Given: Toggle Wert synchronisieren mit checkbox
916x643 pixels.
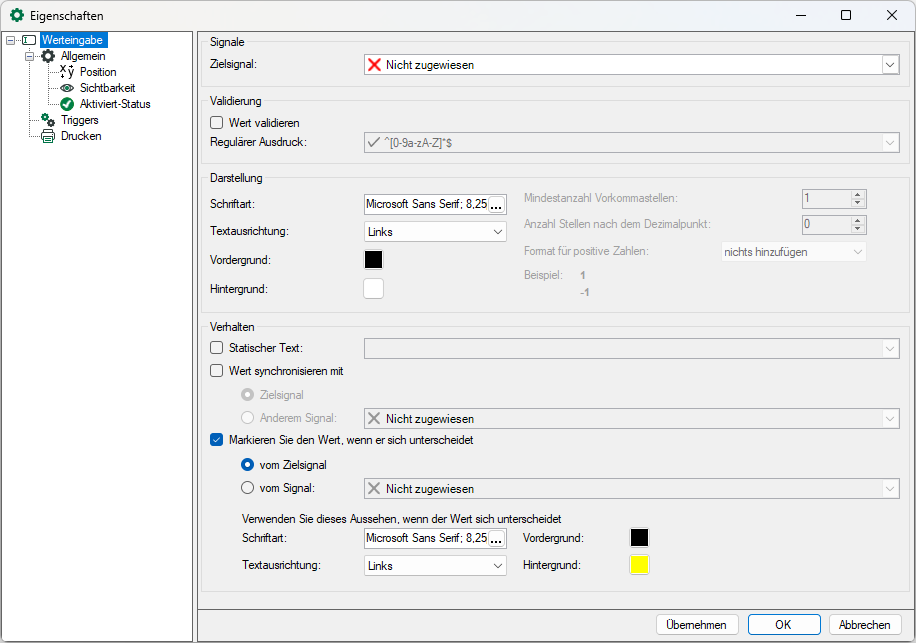Looking at the screenshot, I should click(x=216, y=371).
